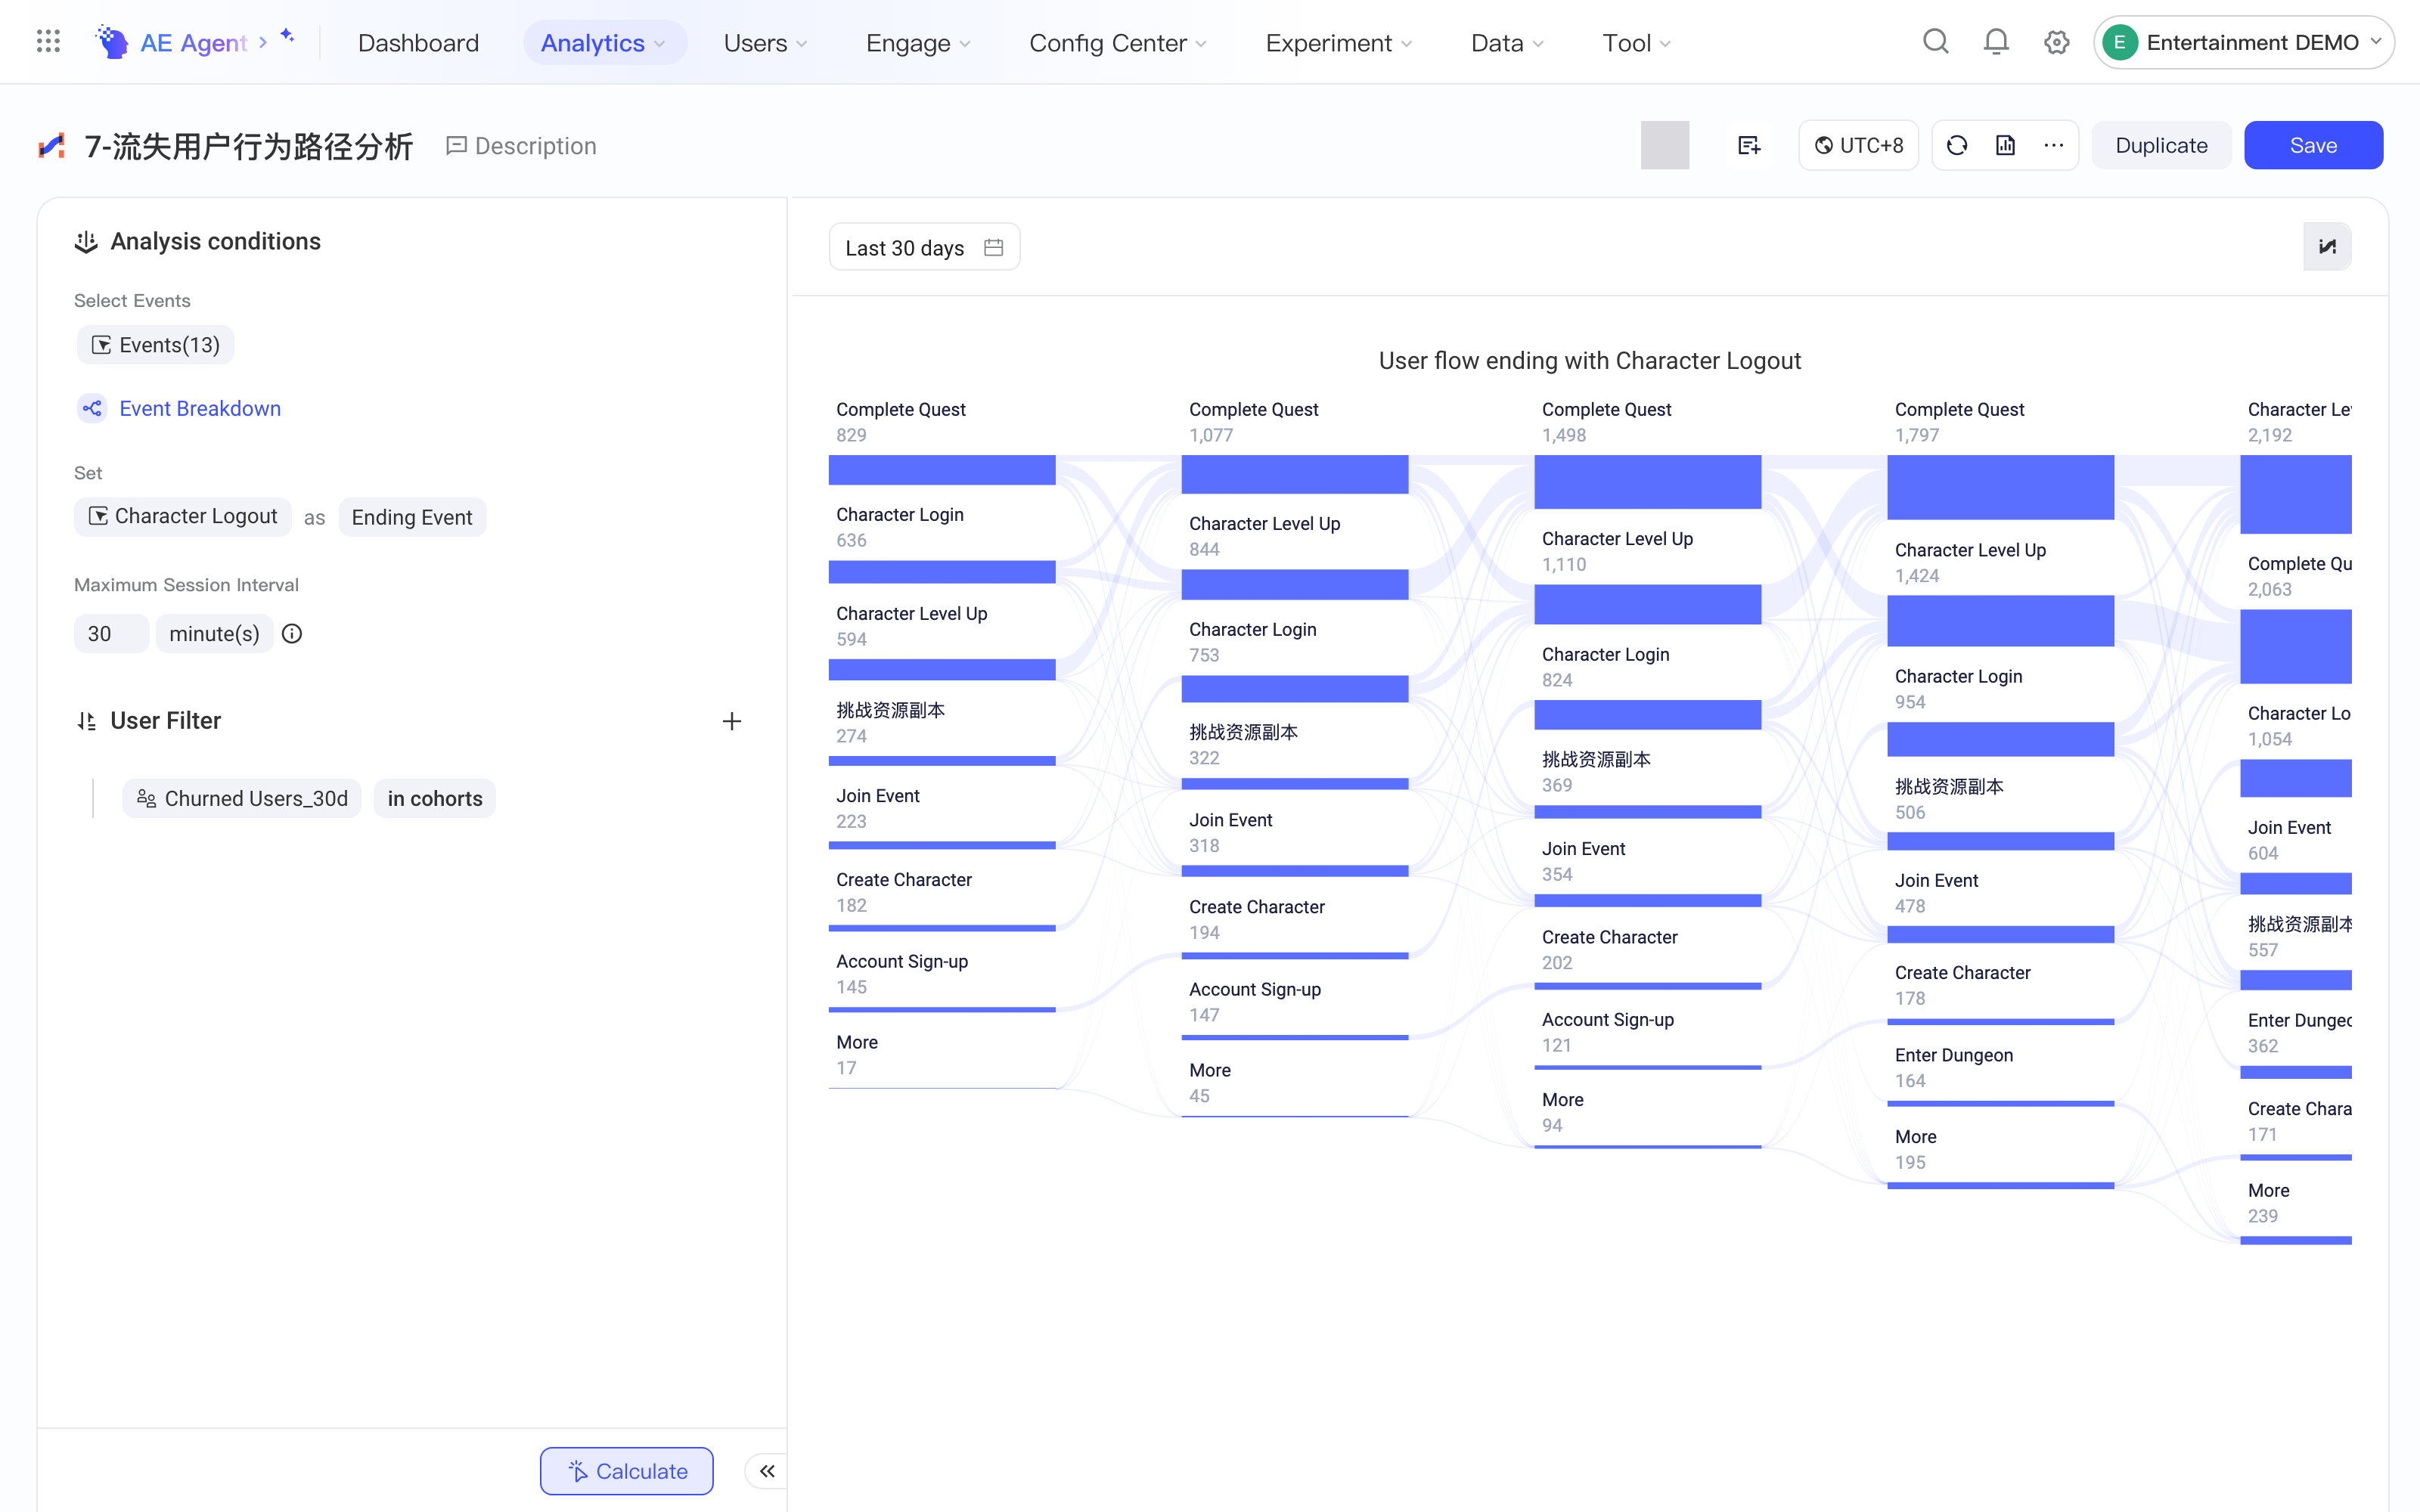The image size is (2420, 1512).
Task: Expand the Entertainment DEMO project selector
Action: click(2243, 42)
